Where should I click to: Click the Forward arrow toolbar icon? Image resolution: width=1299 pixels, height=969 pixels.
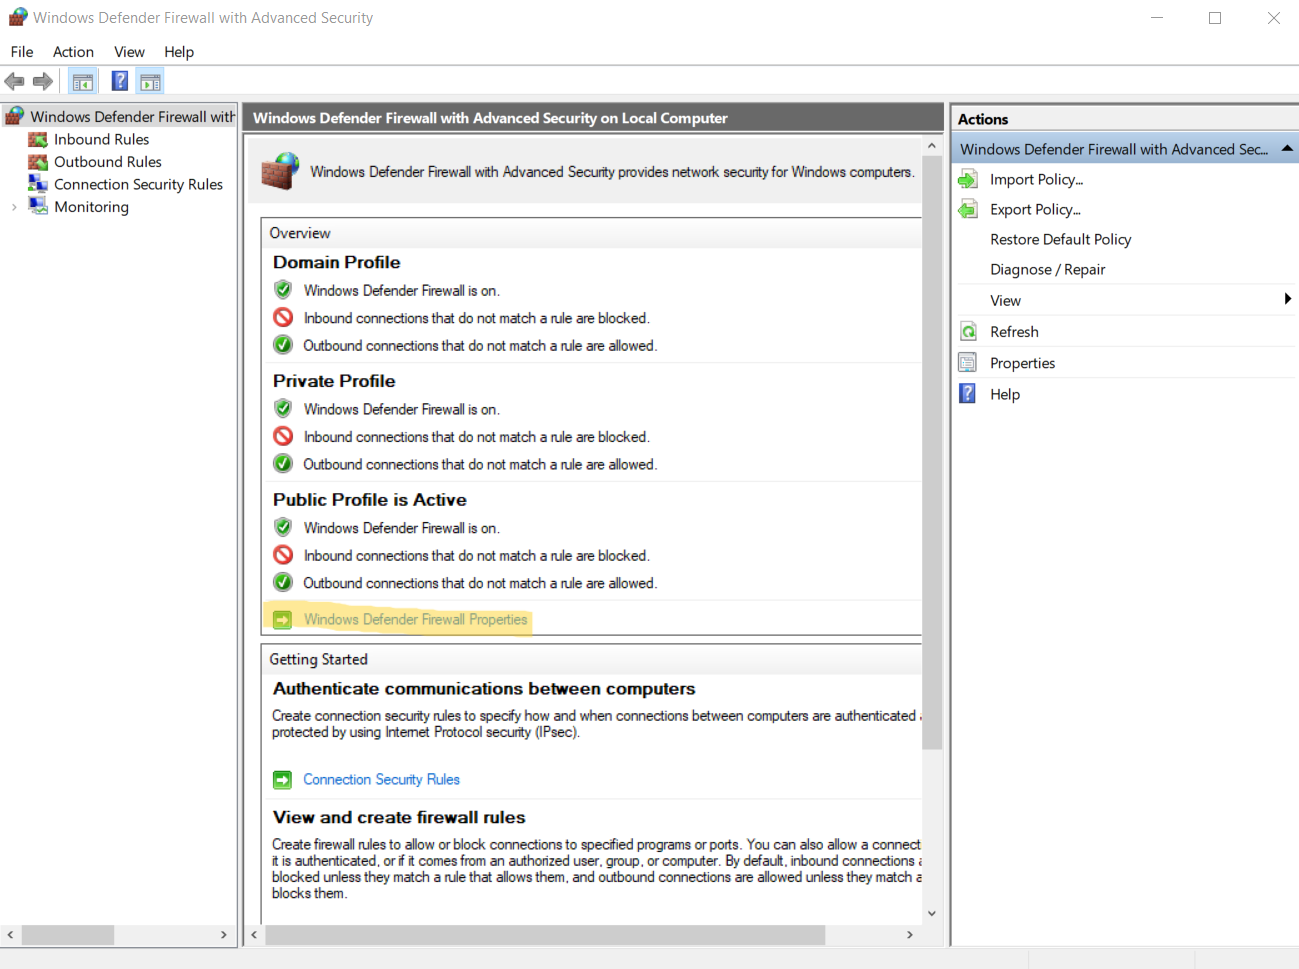pyautogui.click(x=43, y=82)
